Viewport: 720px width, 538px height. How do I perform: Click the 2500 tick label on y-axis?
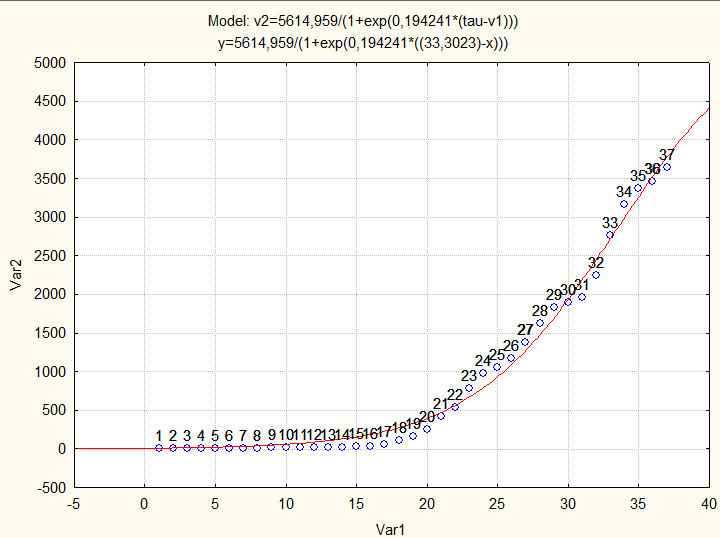click(50, 256)
